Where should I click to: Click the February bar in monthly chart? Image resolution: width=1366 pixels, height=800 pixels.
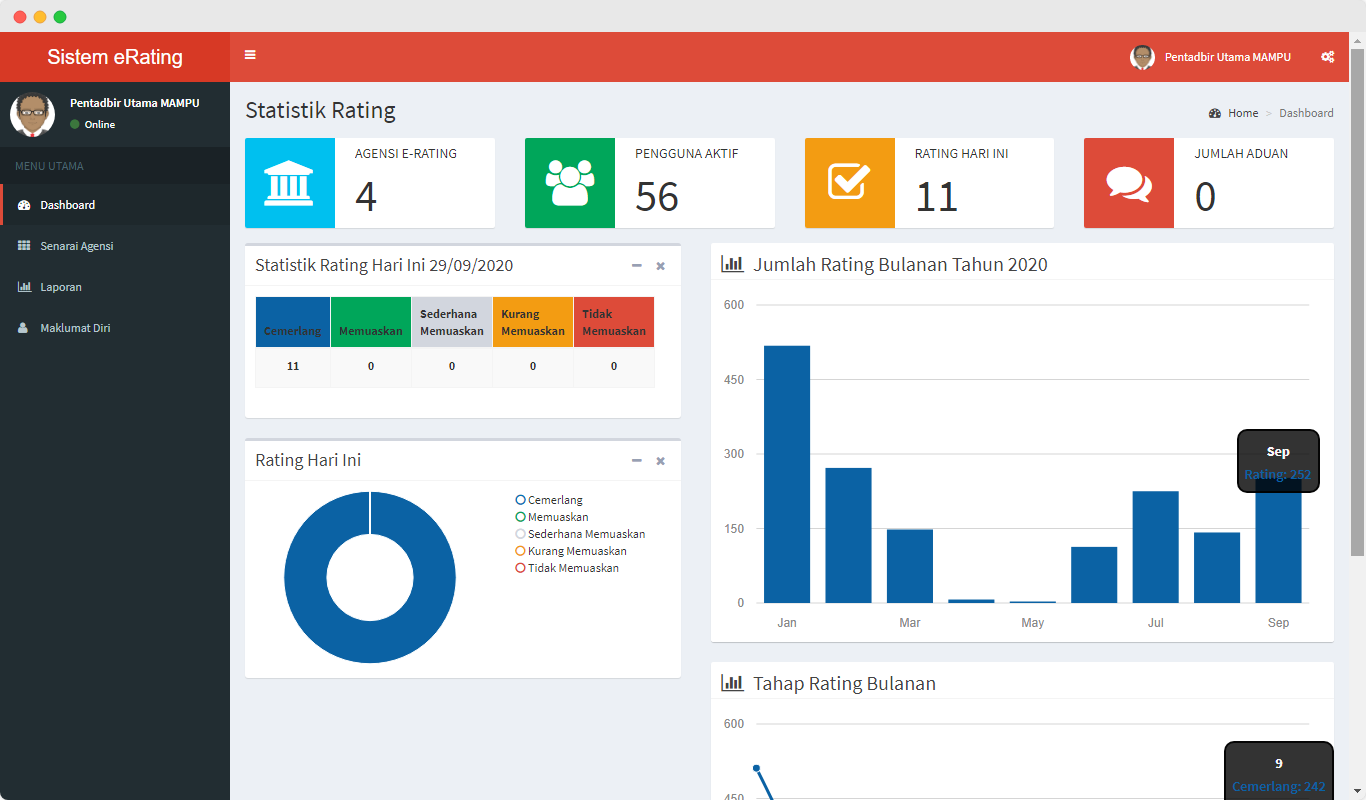click(848, 535)
